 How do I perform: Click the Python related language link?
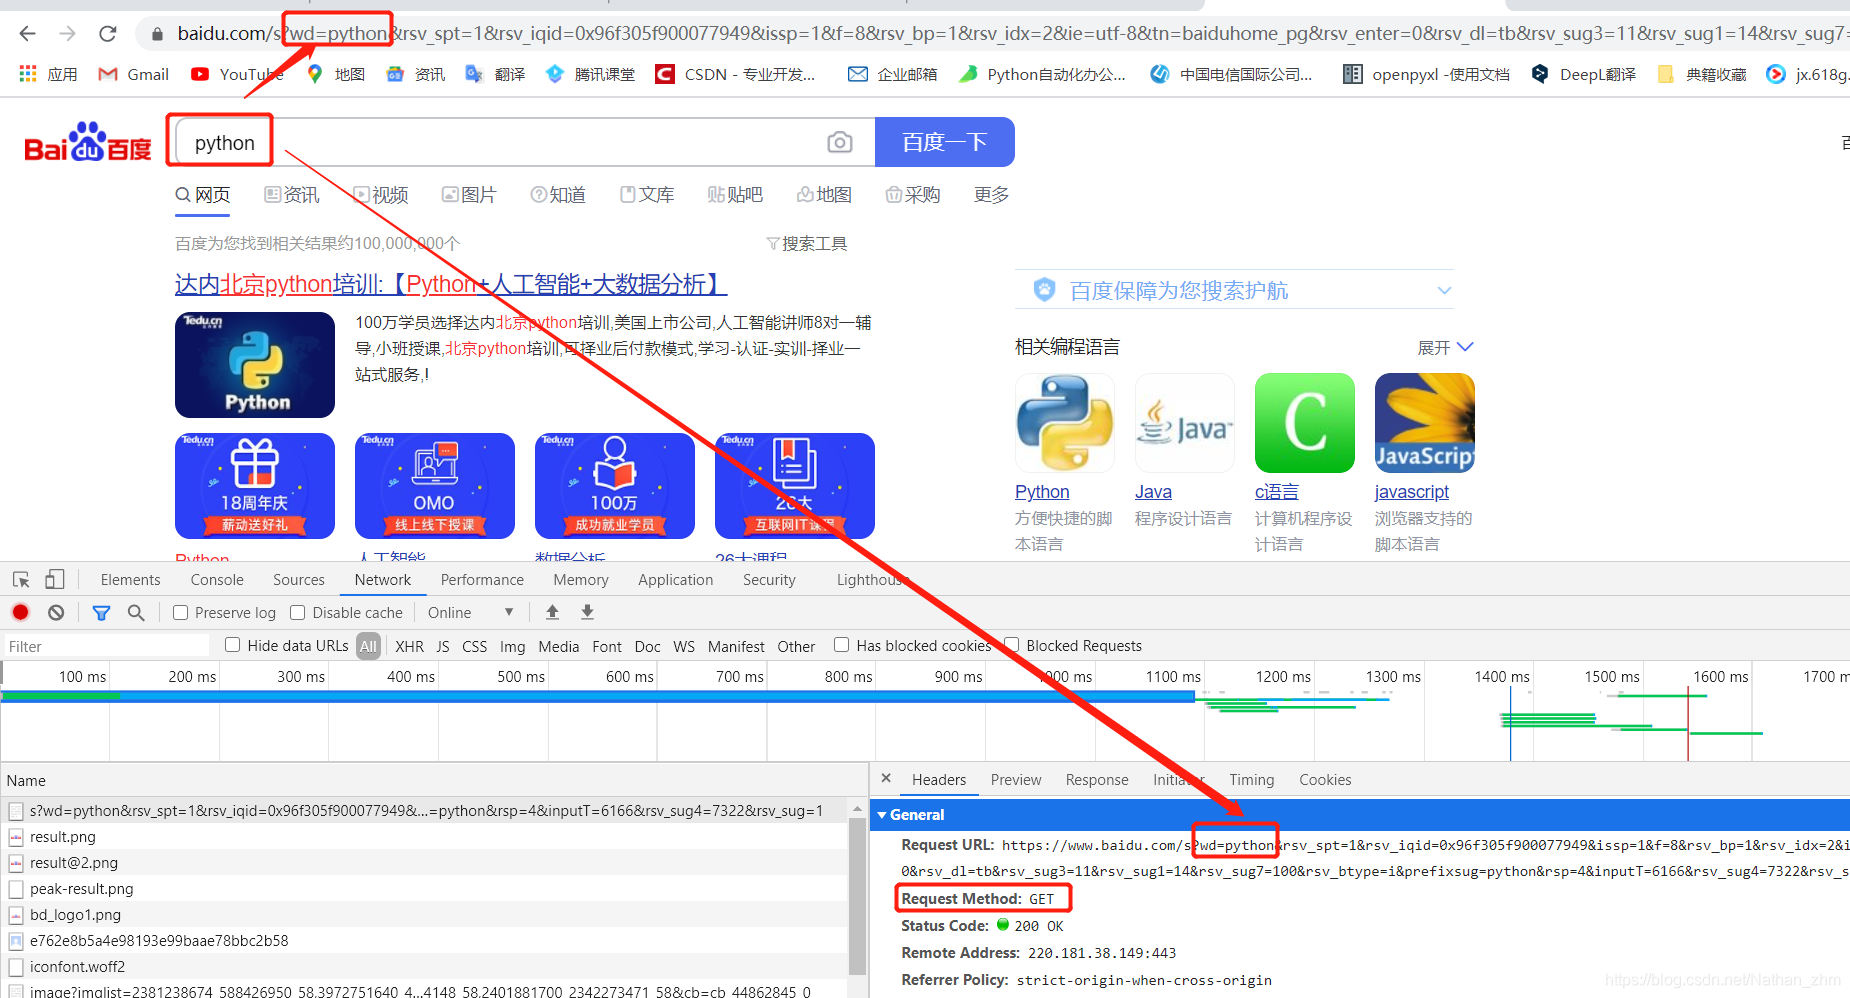(x=1042, y=492)
